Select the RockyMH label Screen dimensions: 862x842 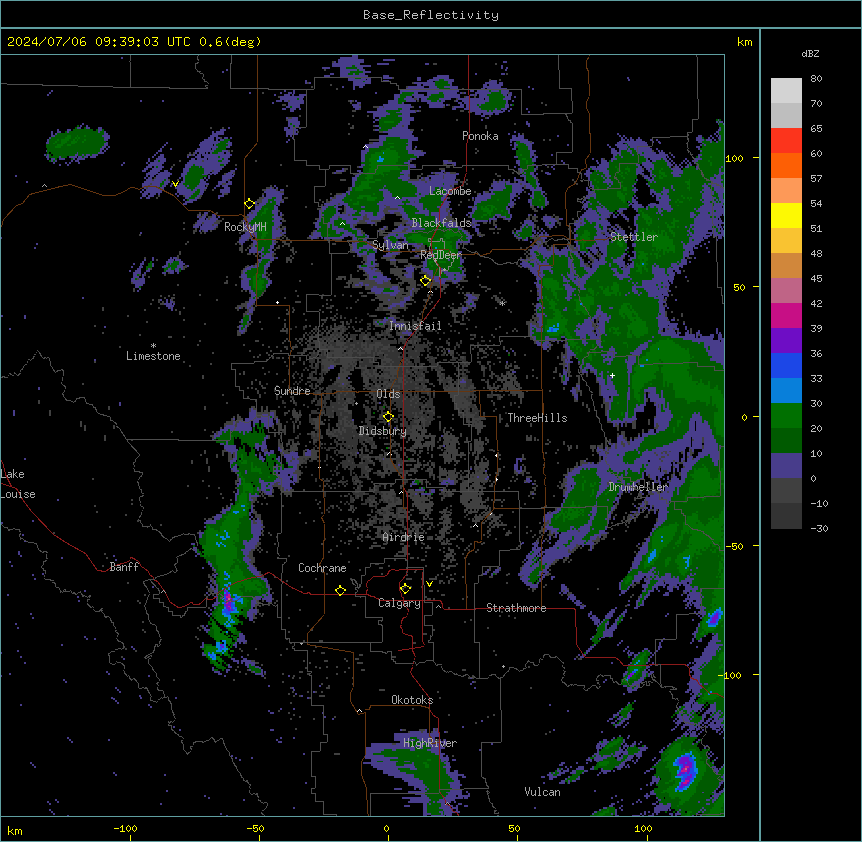[x=245, y=227]
